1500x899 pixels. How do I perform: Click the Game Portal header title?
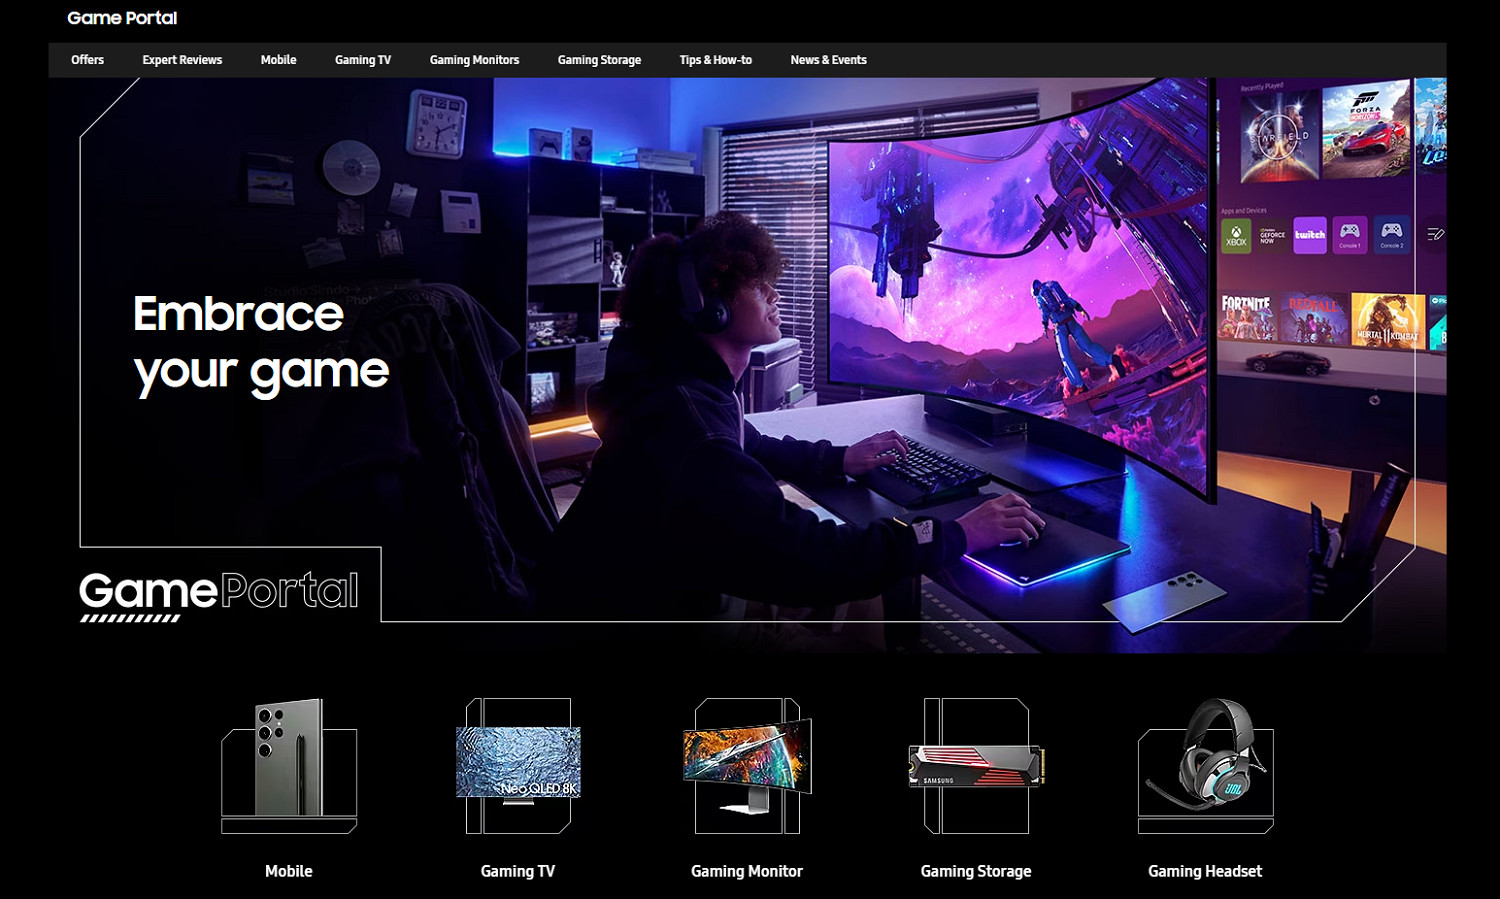tap(122, 18)
